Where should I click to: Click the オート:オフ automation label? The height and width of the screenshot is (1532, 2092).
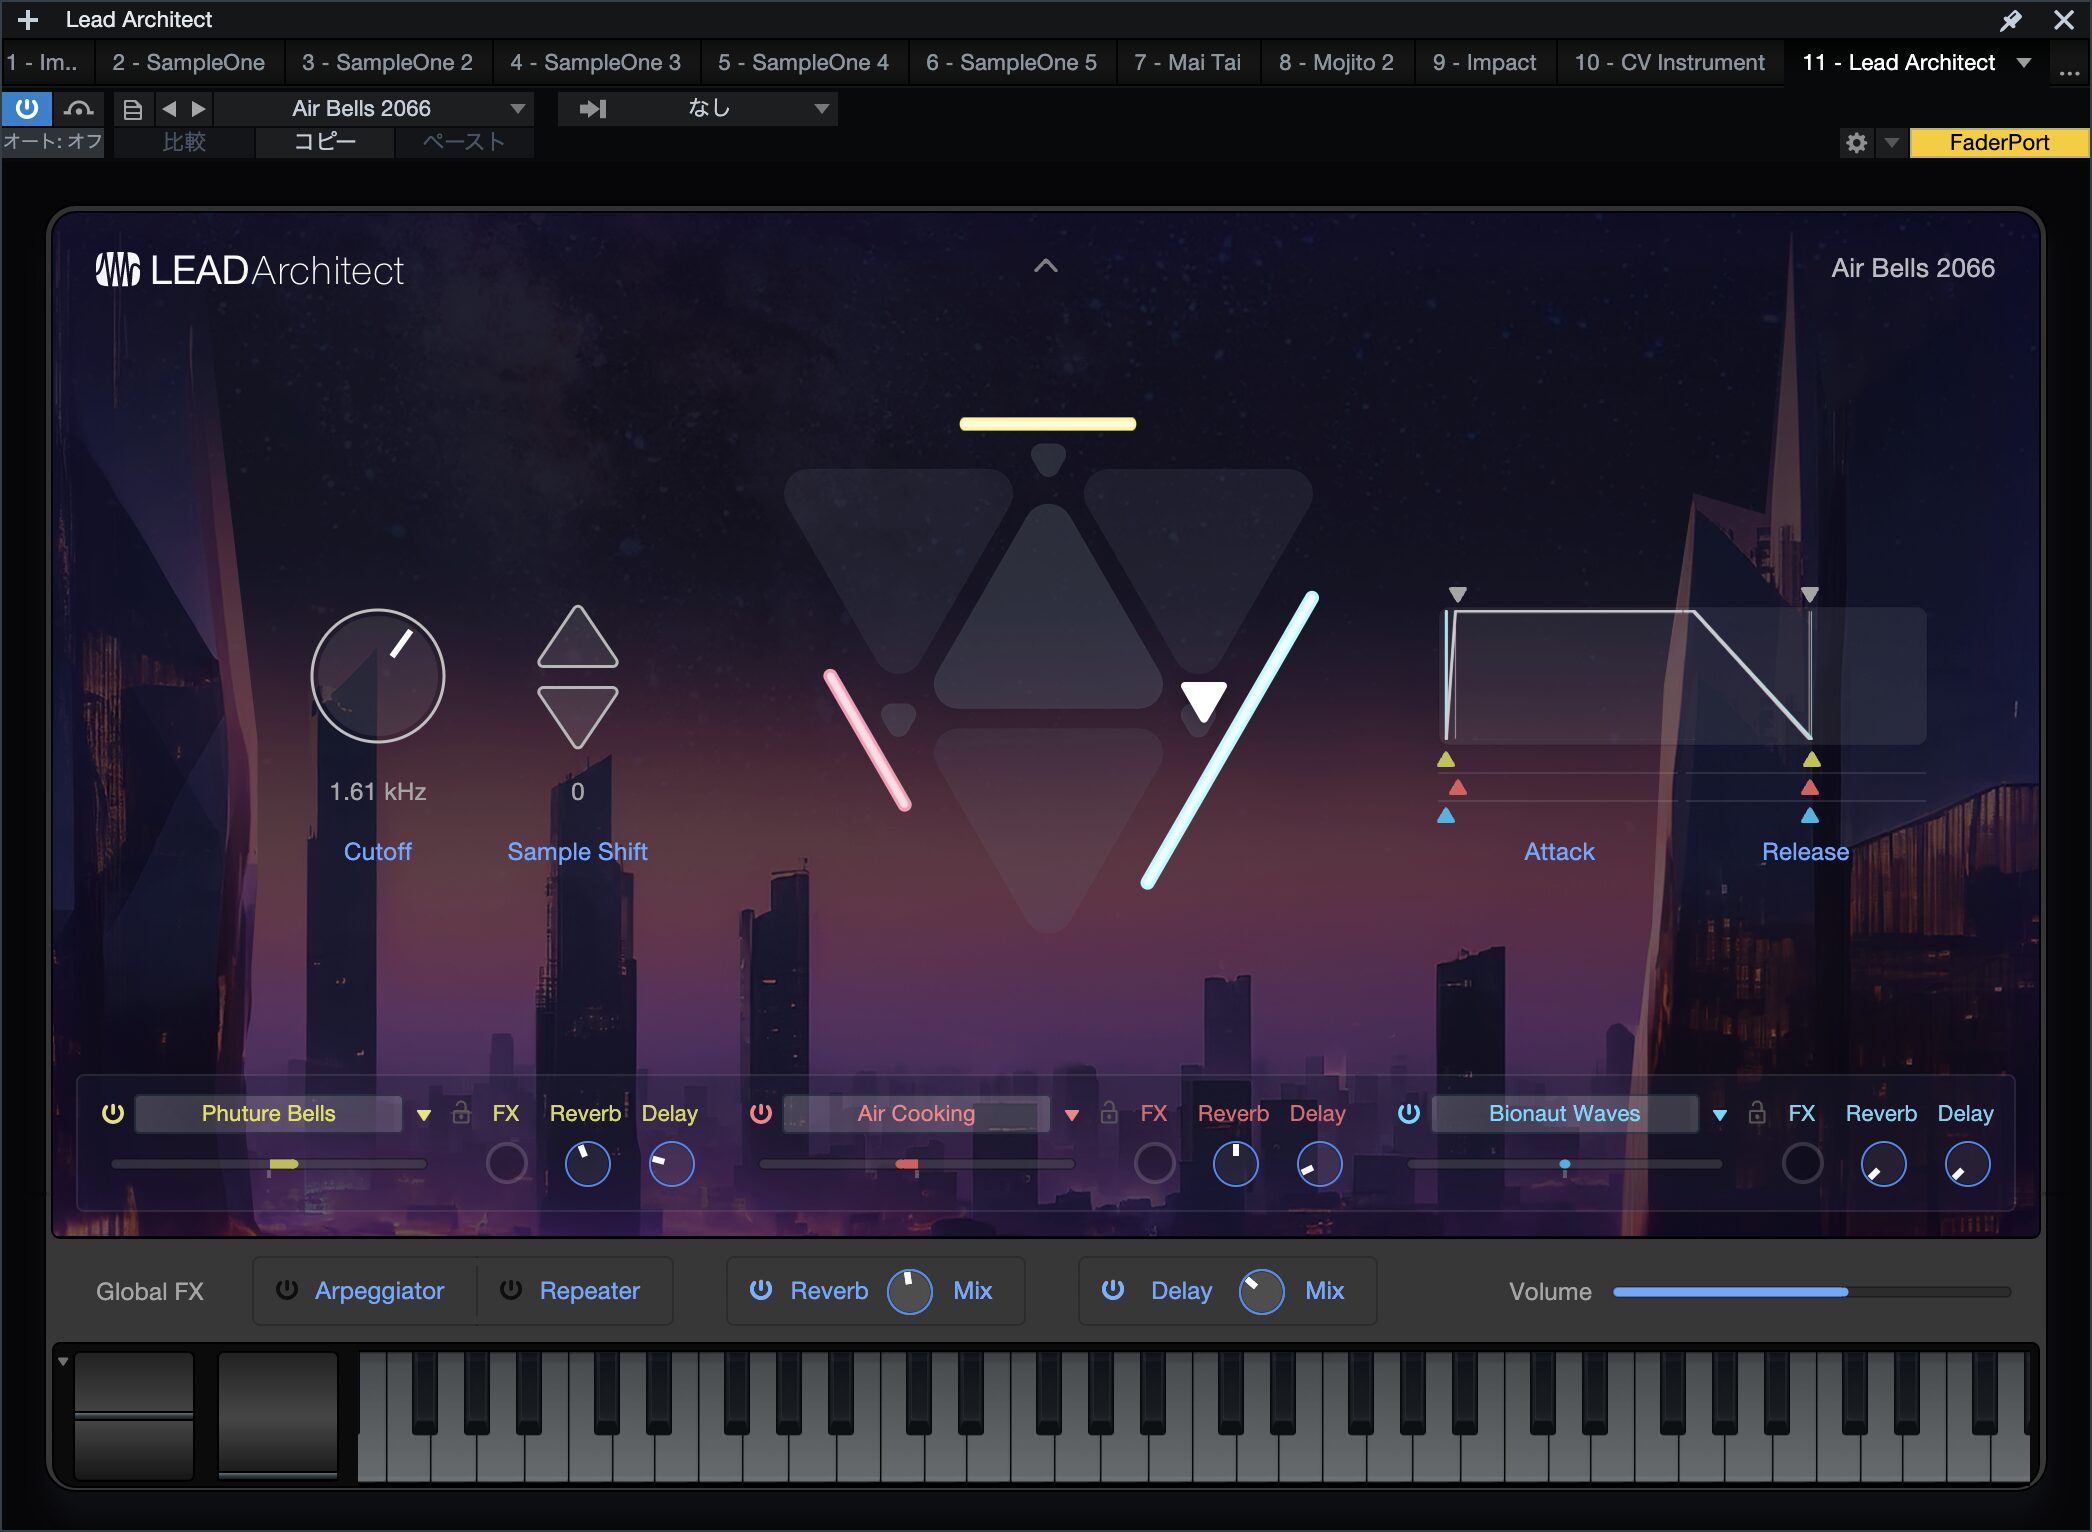point(52,142)
